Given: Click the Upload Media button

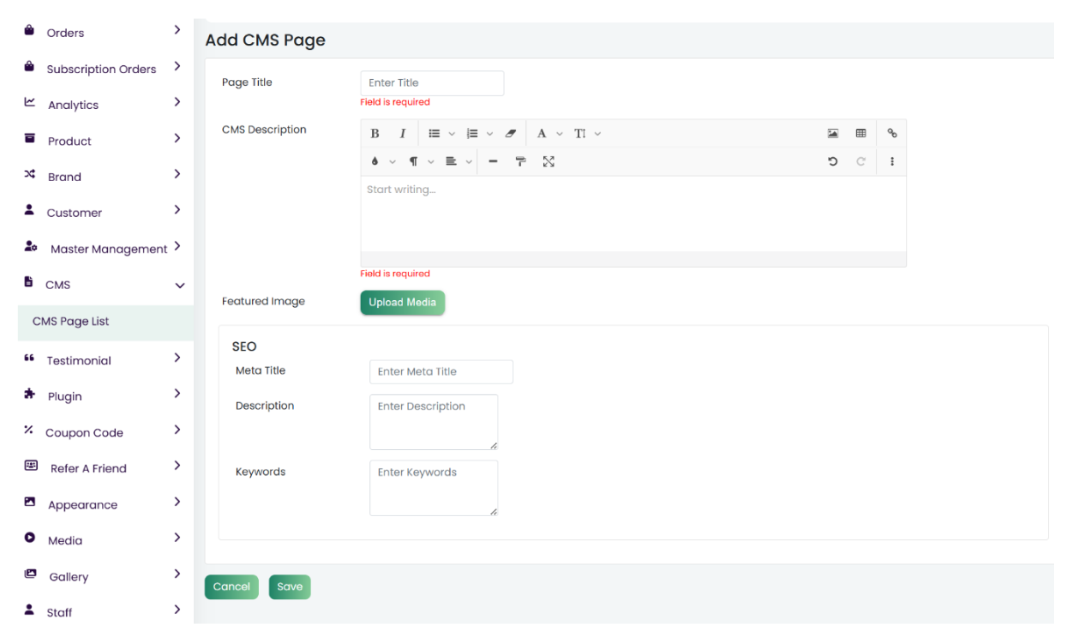Looking at the screenshot, I should click(x=402, y=302).
